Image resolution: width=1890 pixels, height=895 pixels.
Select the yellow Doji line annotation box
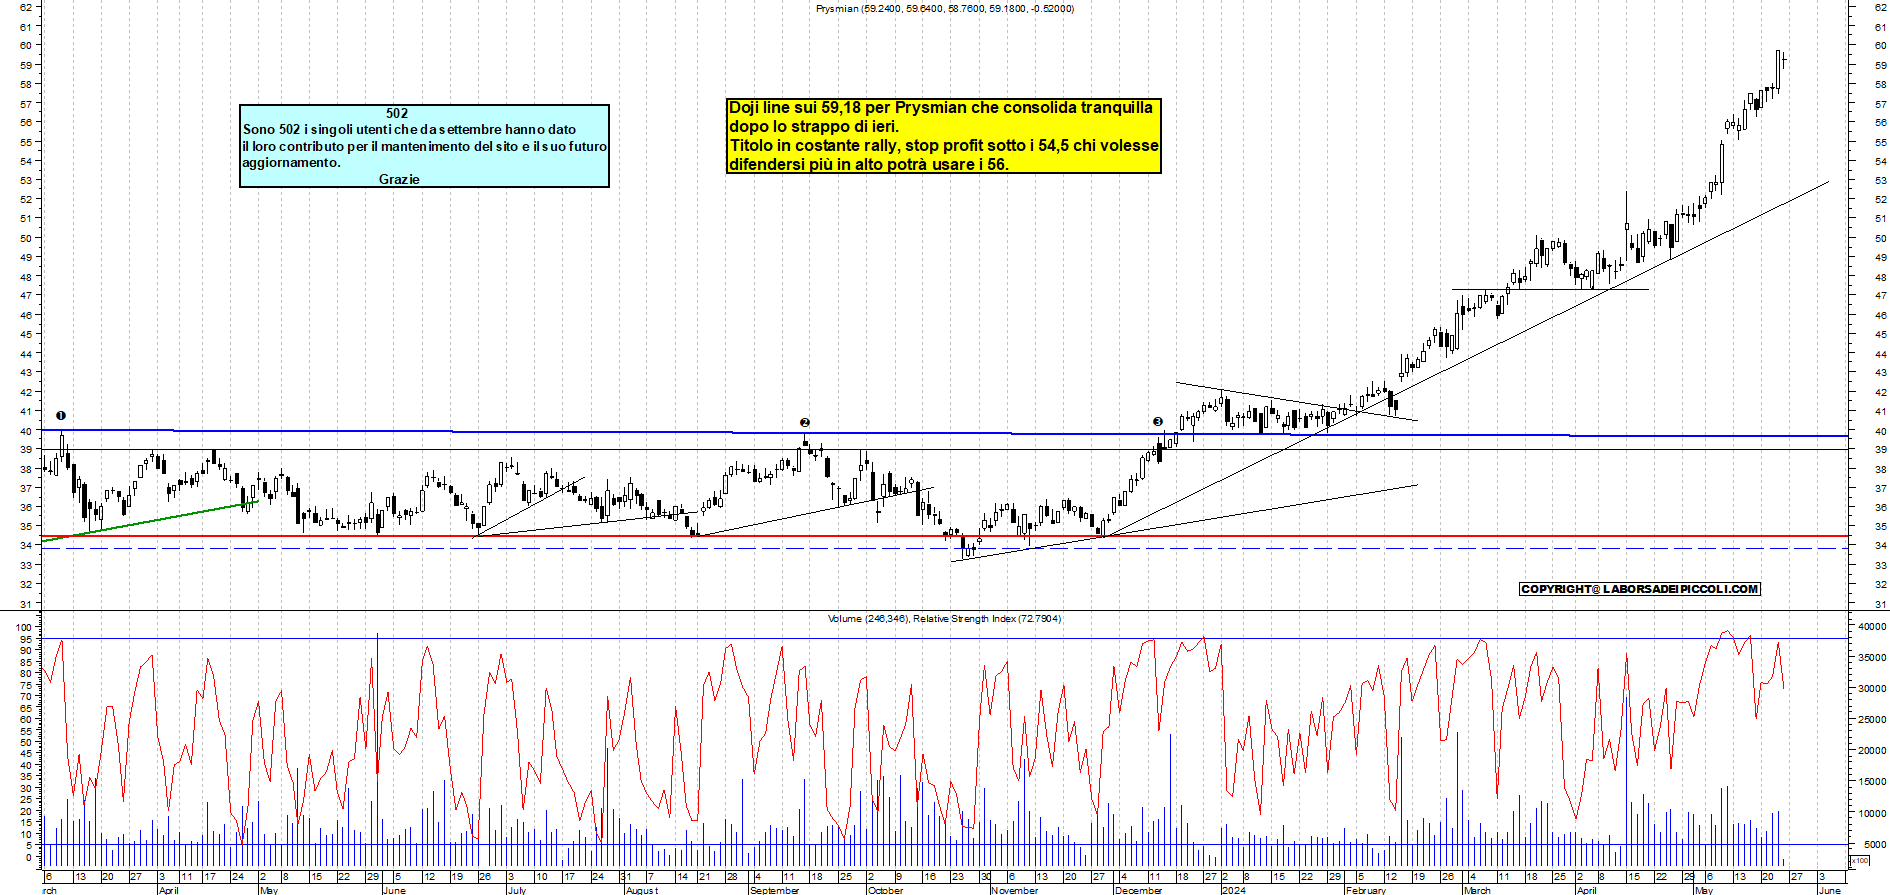(x=944, y=136)
